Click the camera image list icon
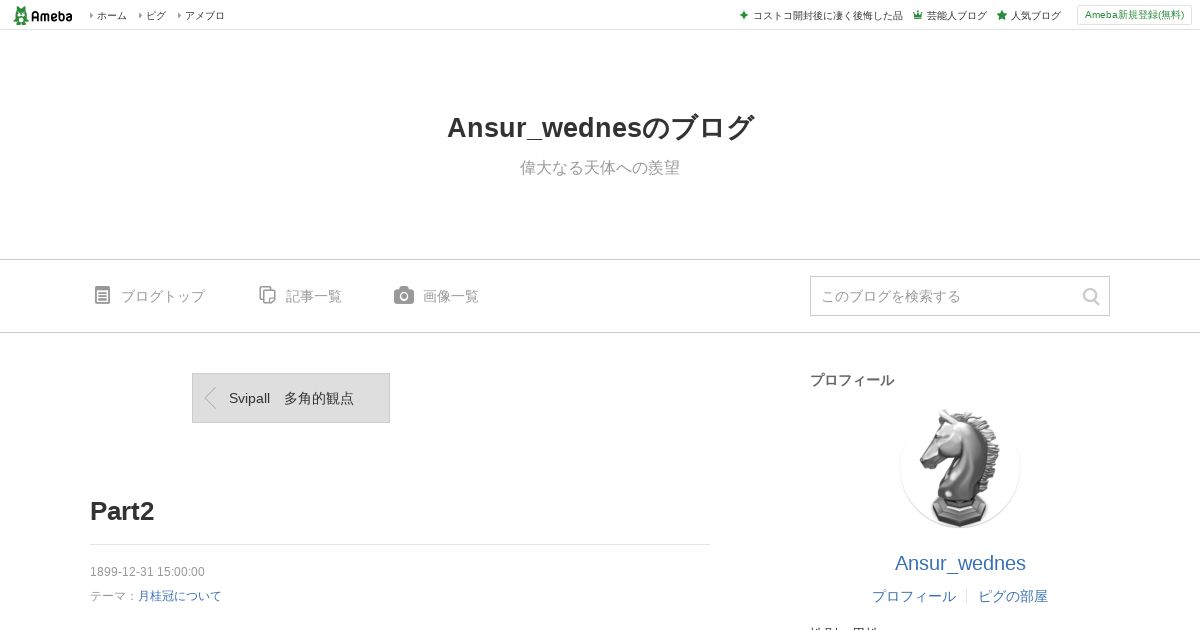The height and width of the screenshot is (630, 1200). click(x=404, y=295)
